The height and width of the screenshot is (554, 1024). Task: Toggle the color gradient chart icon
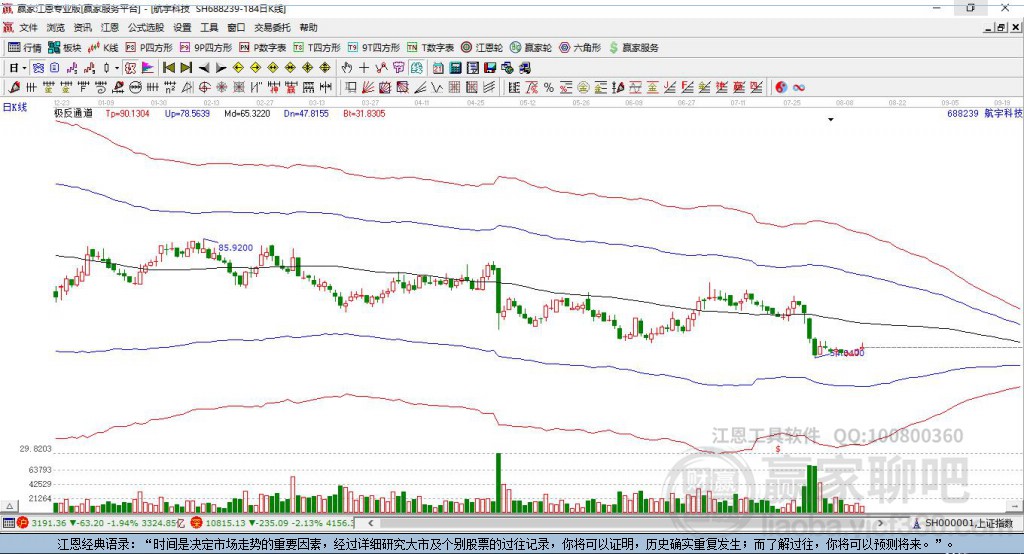click(x=148, y=67)
